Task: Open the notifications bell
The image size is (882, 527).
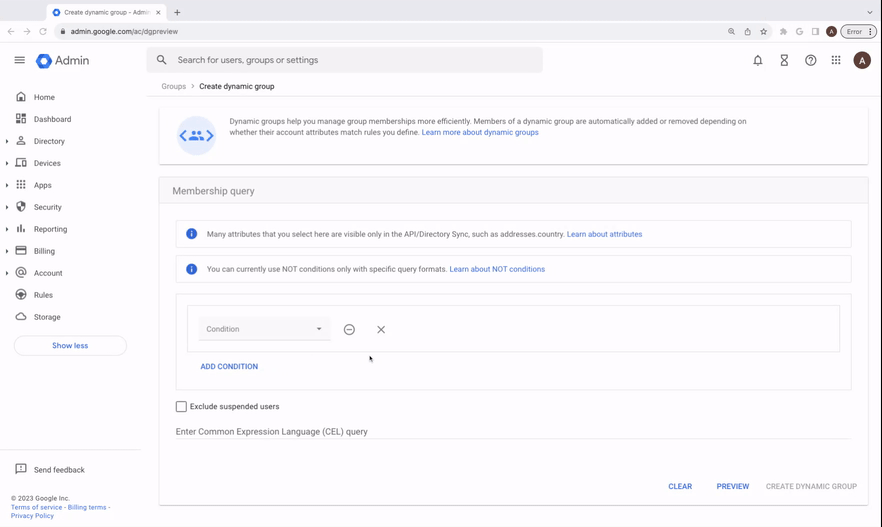Action: click(x=758, y=60)
